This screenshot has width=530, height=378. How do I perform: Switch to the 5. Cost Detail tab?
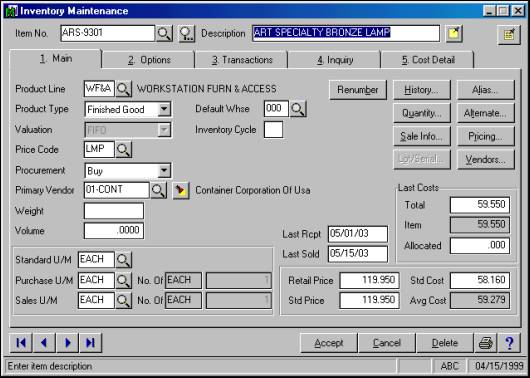click(428, 60)
